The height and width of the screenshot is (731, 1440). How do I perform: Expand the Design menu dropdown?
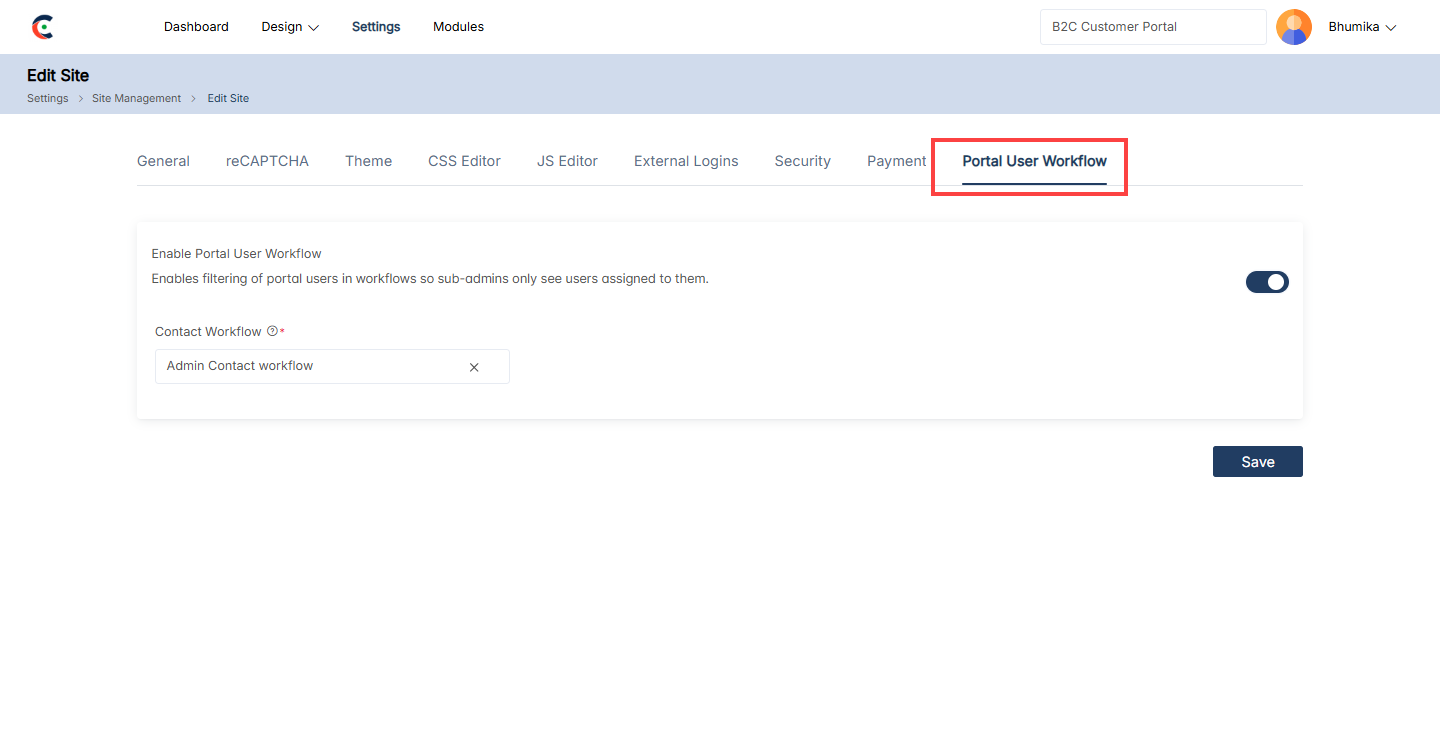(x=290, y=27)
